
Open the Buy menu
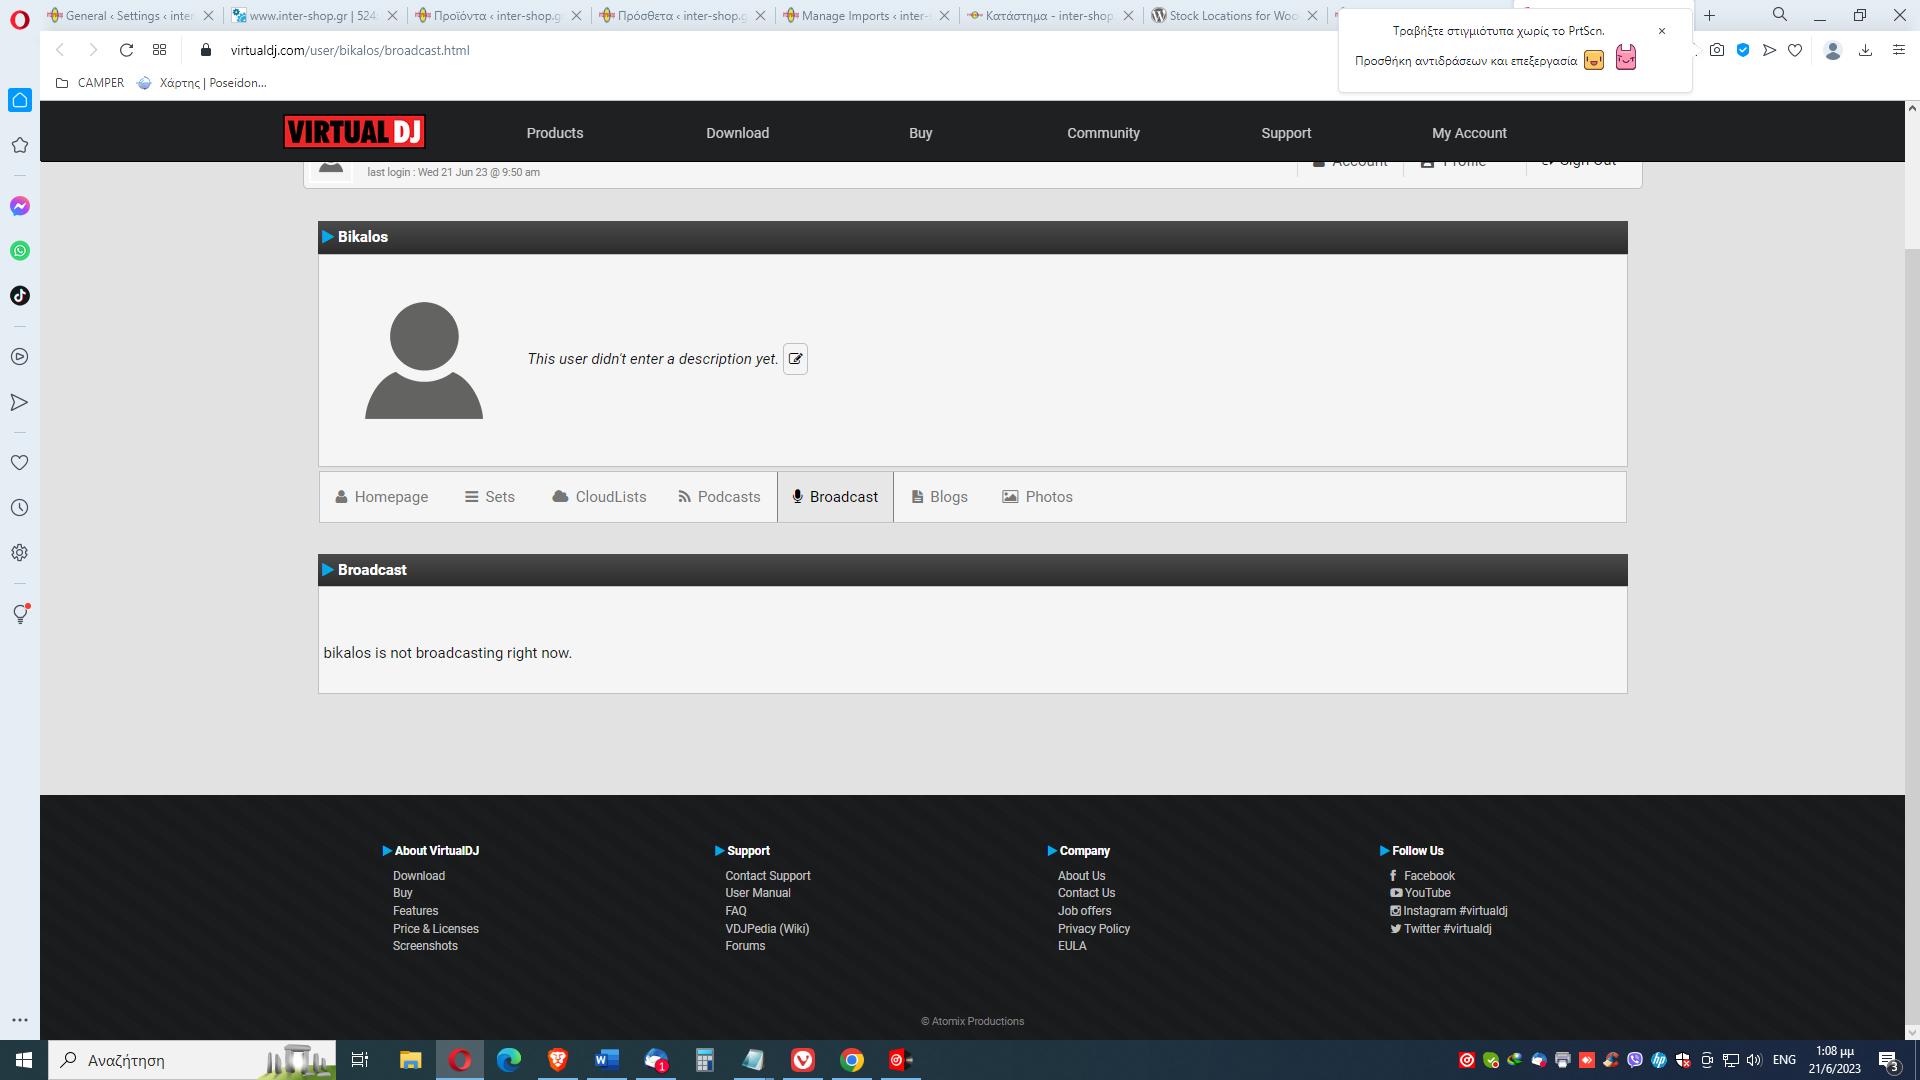click(x=921, y=133)
